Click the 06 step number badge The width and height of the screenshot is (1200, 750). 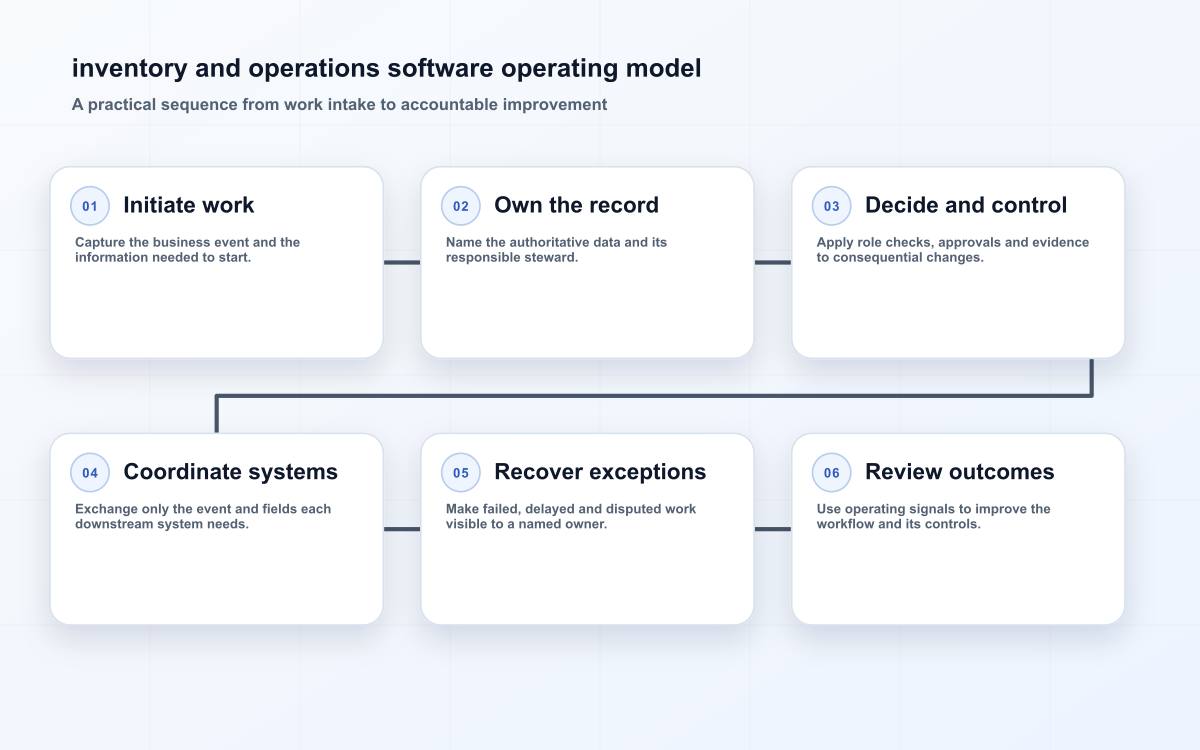click(832, 473)
